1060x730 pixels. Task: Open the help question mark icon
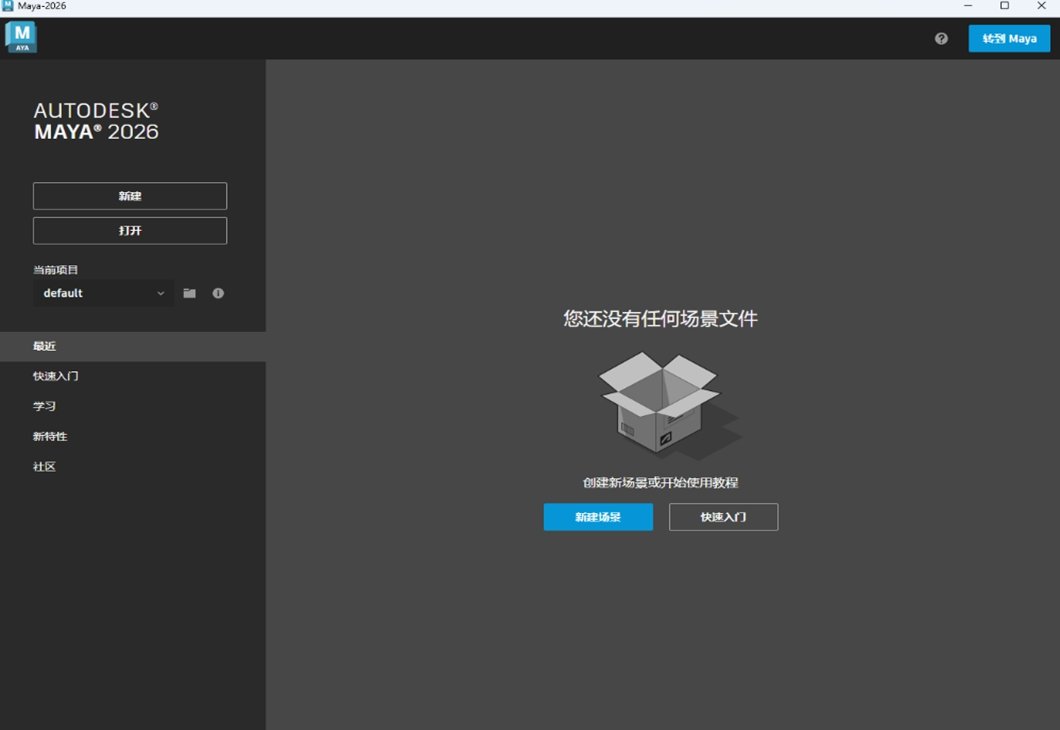(941, 39)
